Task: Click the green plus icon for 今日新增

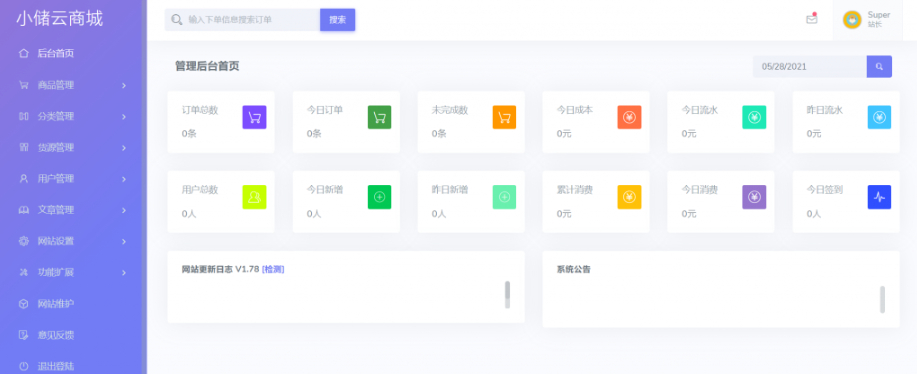Action: click(380, 197)
